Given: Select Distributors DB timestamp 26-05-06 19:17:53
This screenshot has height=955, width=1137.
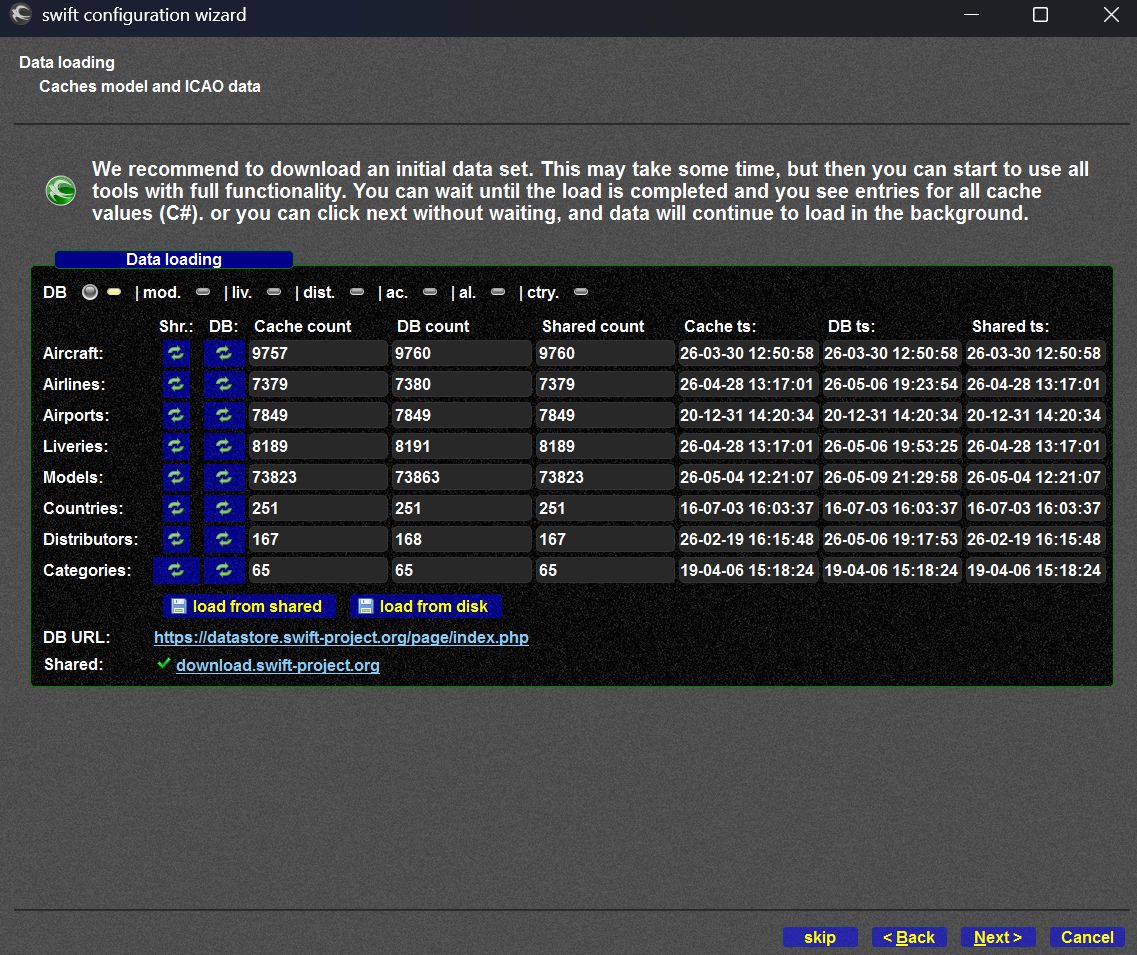Looking at the screenshot, I should click(891, 539).
